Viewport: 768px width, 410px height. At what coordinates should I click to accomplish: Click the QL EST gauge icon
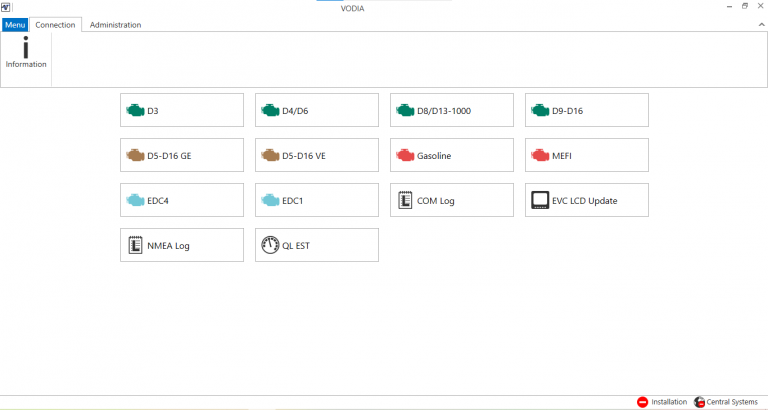tap(270, 245)
